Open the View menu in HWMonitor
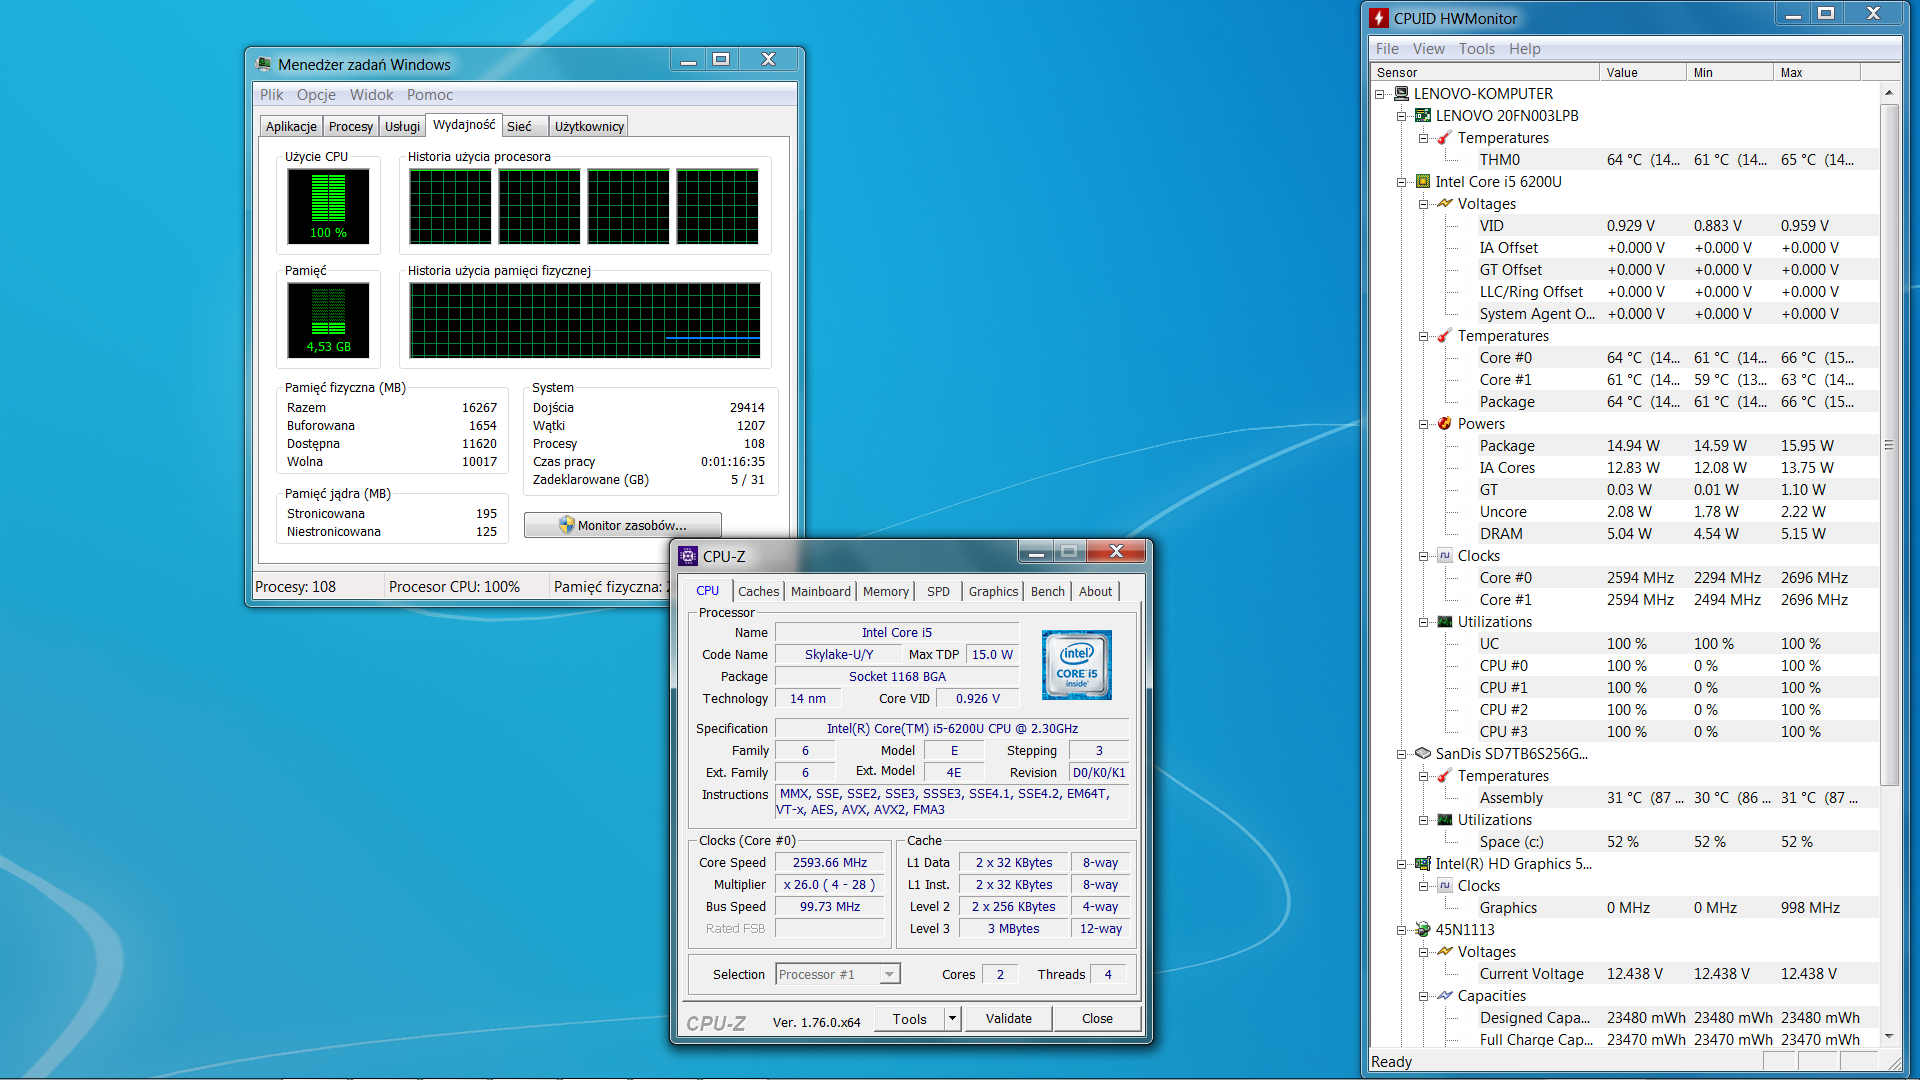 [x=1428, y=49]
